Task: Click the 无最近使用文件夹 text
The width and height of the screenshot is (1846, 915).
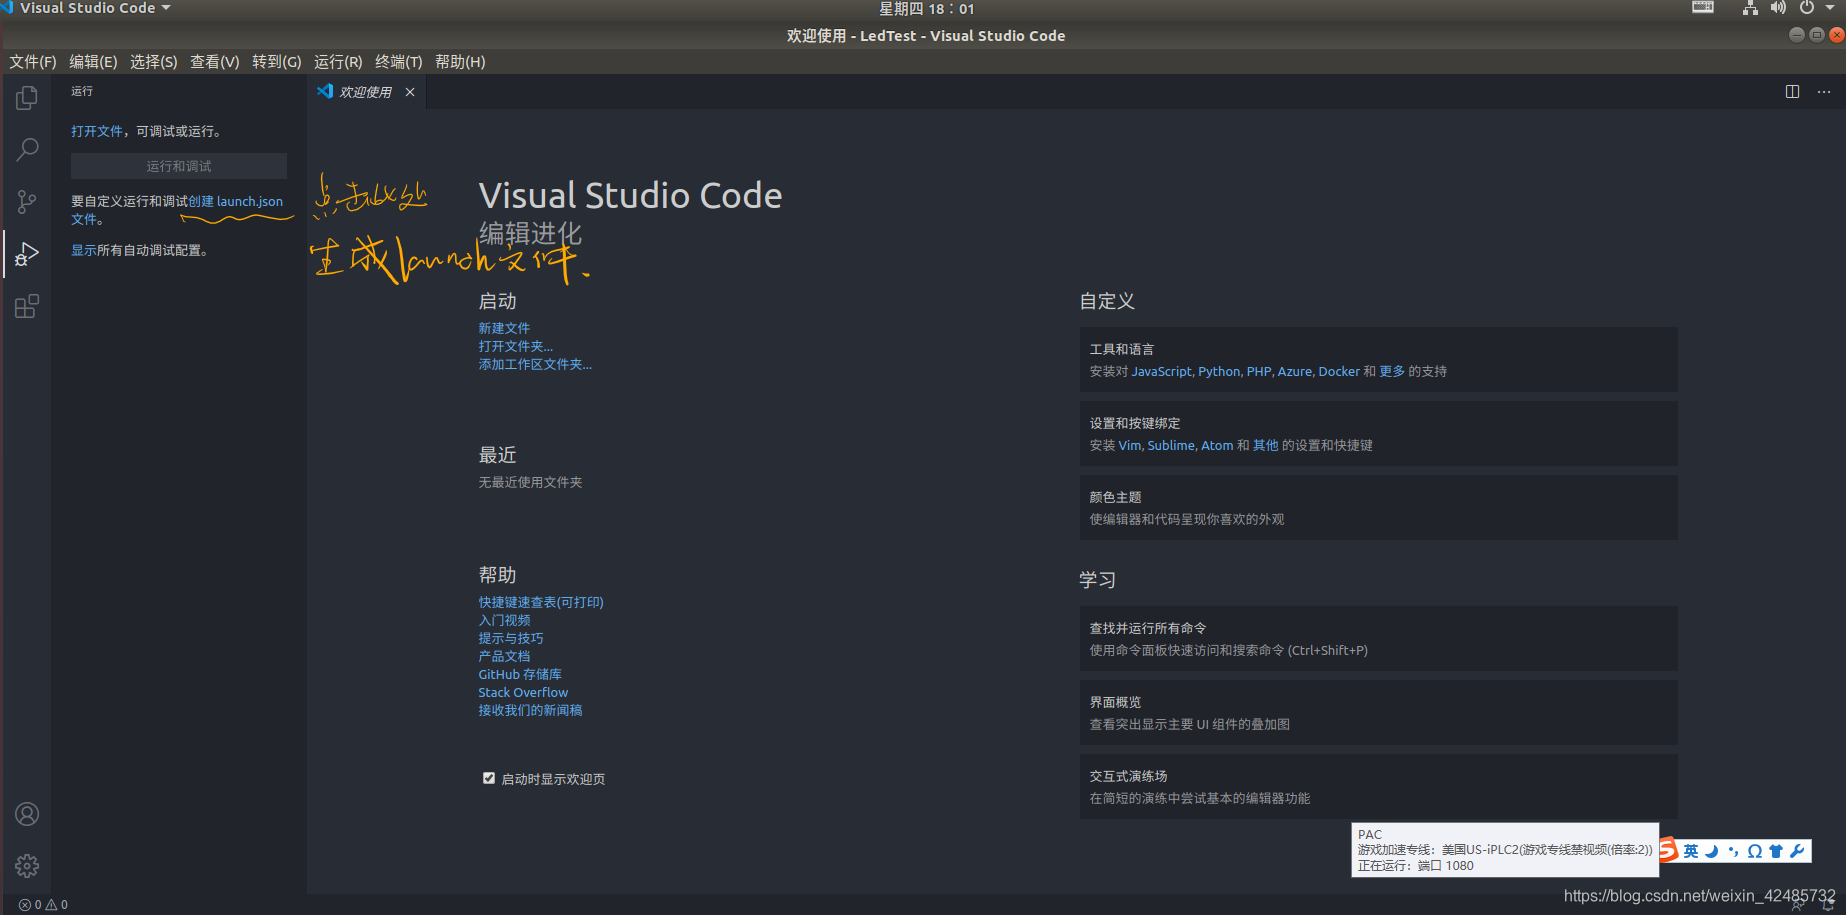Action: point(530,482)
